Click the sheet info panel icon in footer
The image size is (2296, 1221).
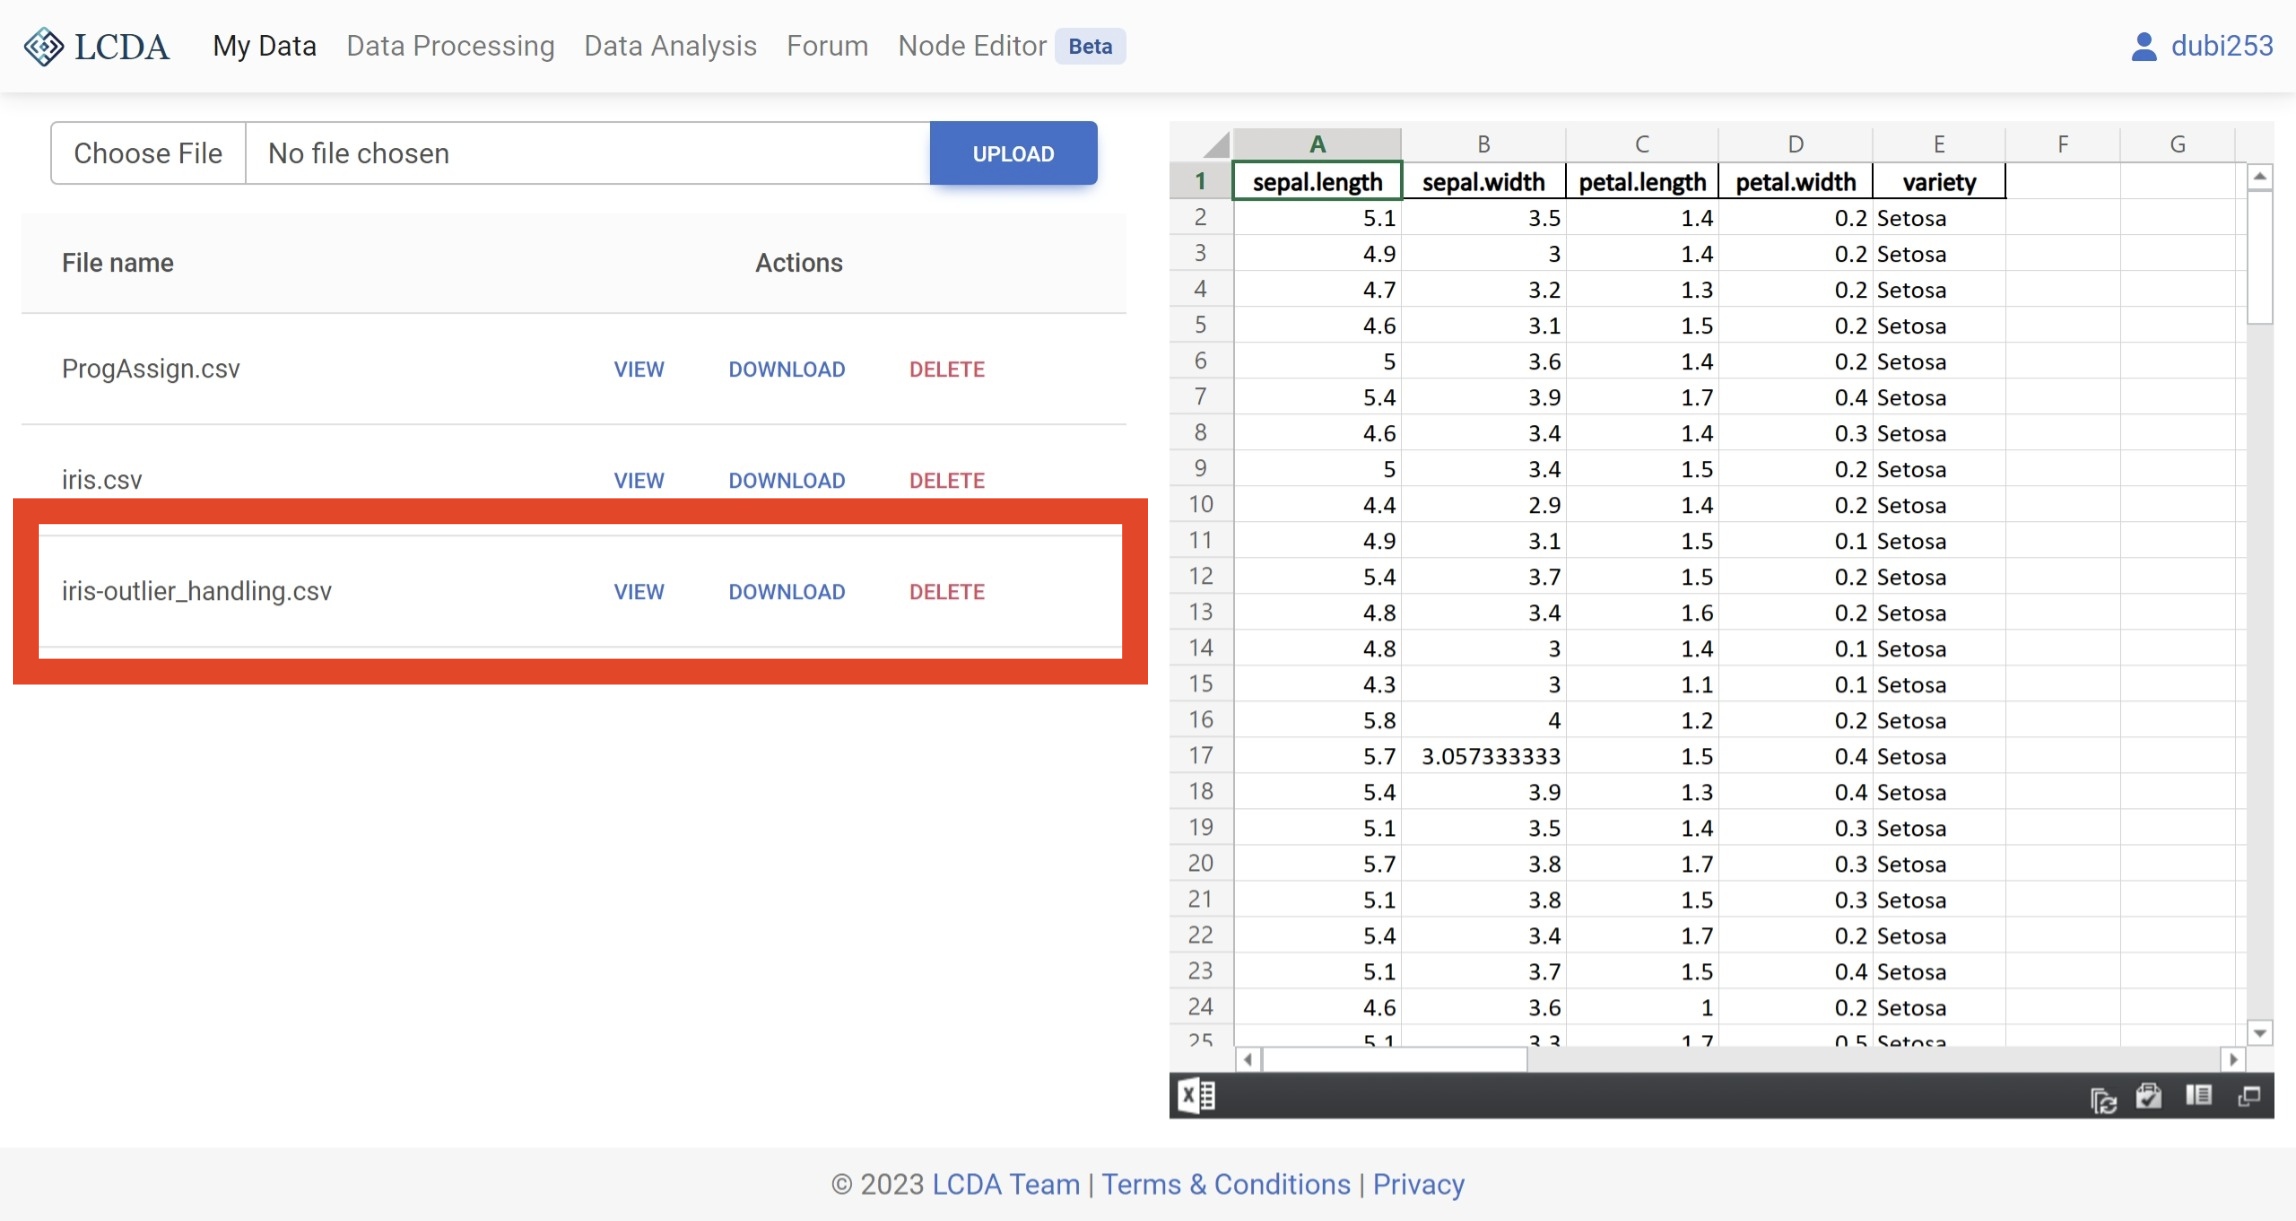(x=2198, y=1096)
